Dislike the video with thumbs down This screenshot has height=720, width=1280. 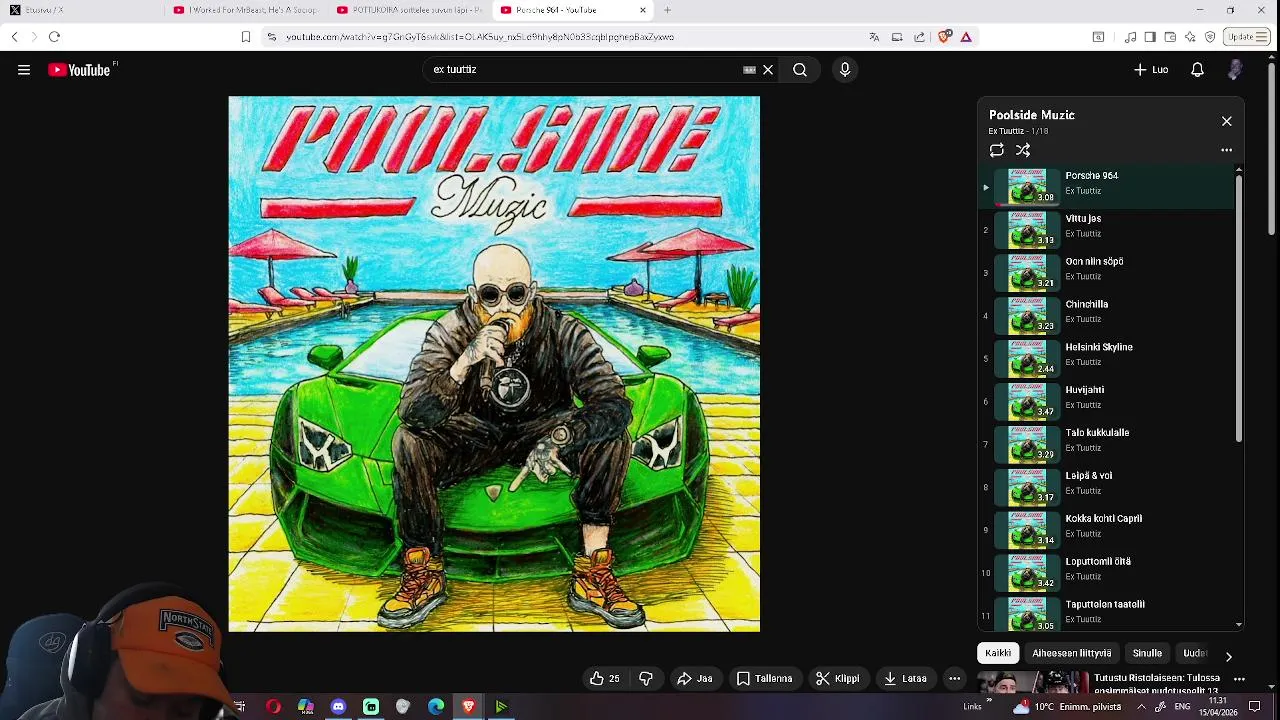coord(646,678)
